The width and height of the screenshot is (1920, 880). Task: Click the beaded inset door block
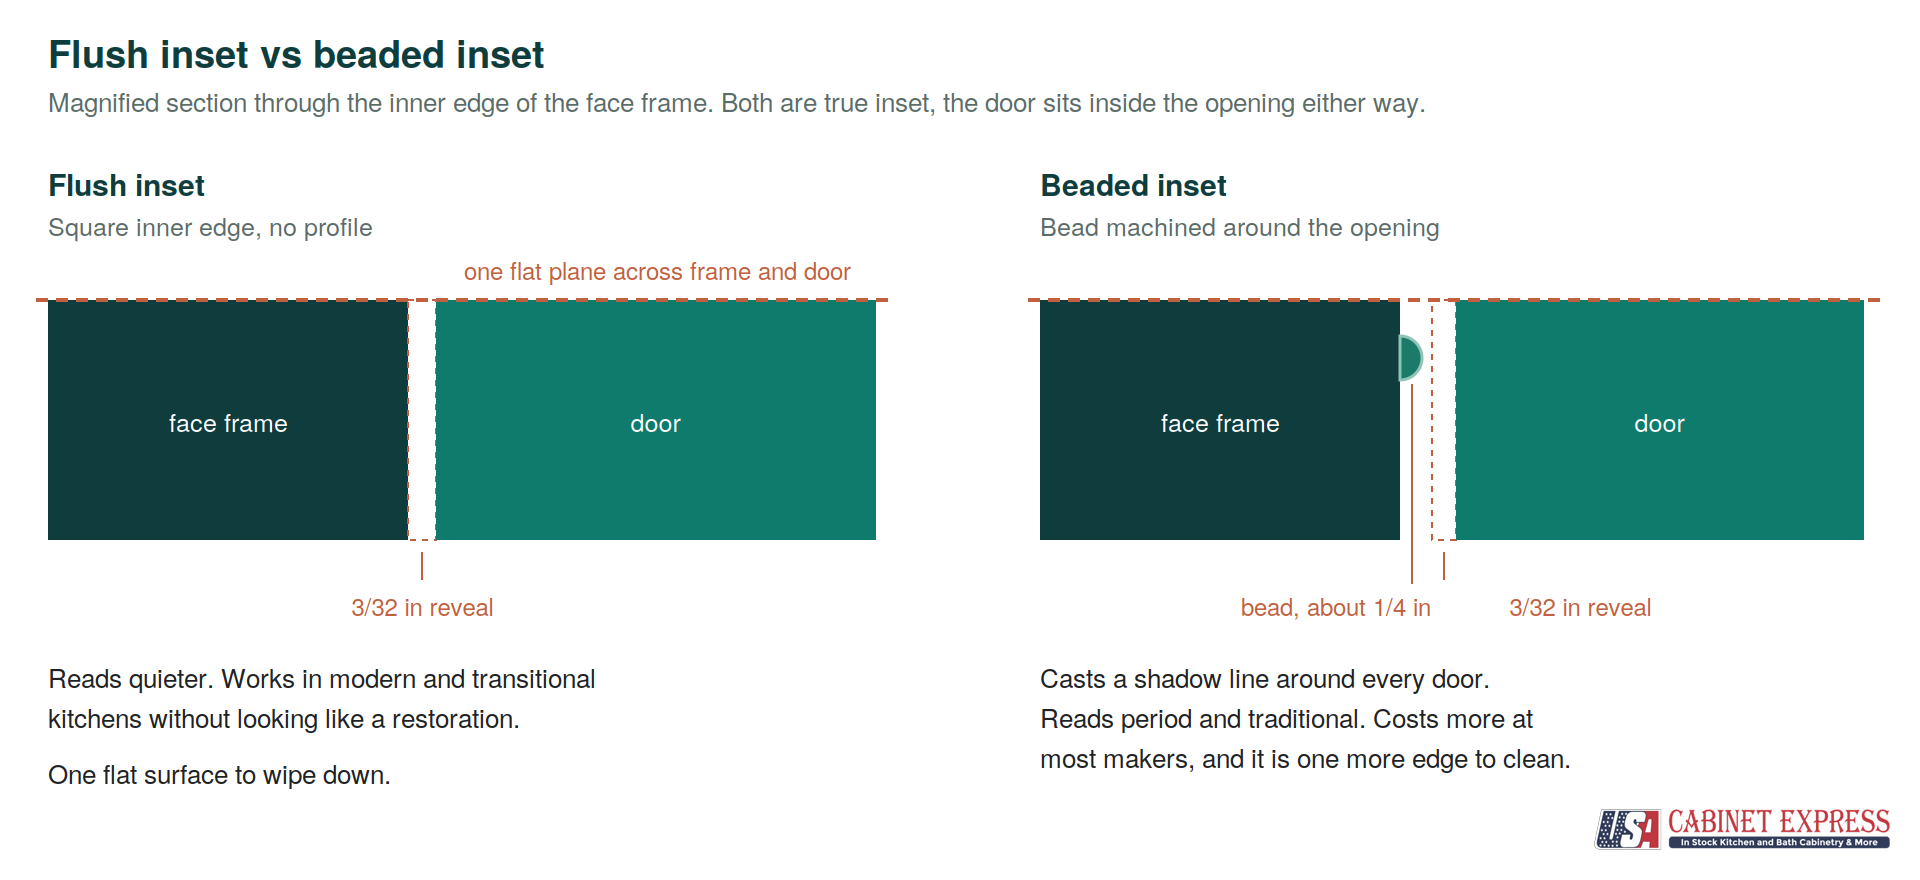tap(1660, 420)
